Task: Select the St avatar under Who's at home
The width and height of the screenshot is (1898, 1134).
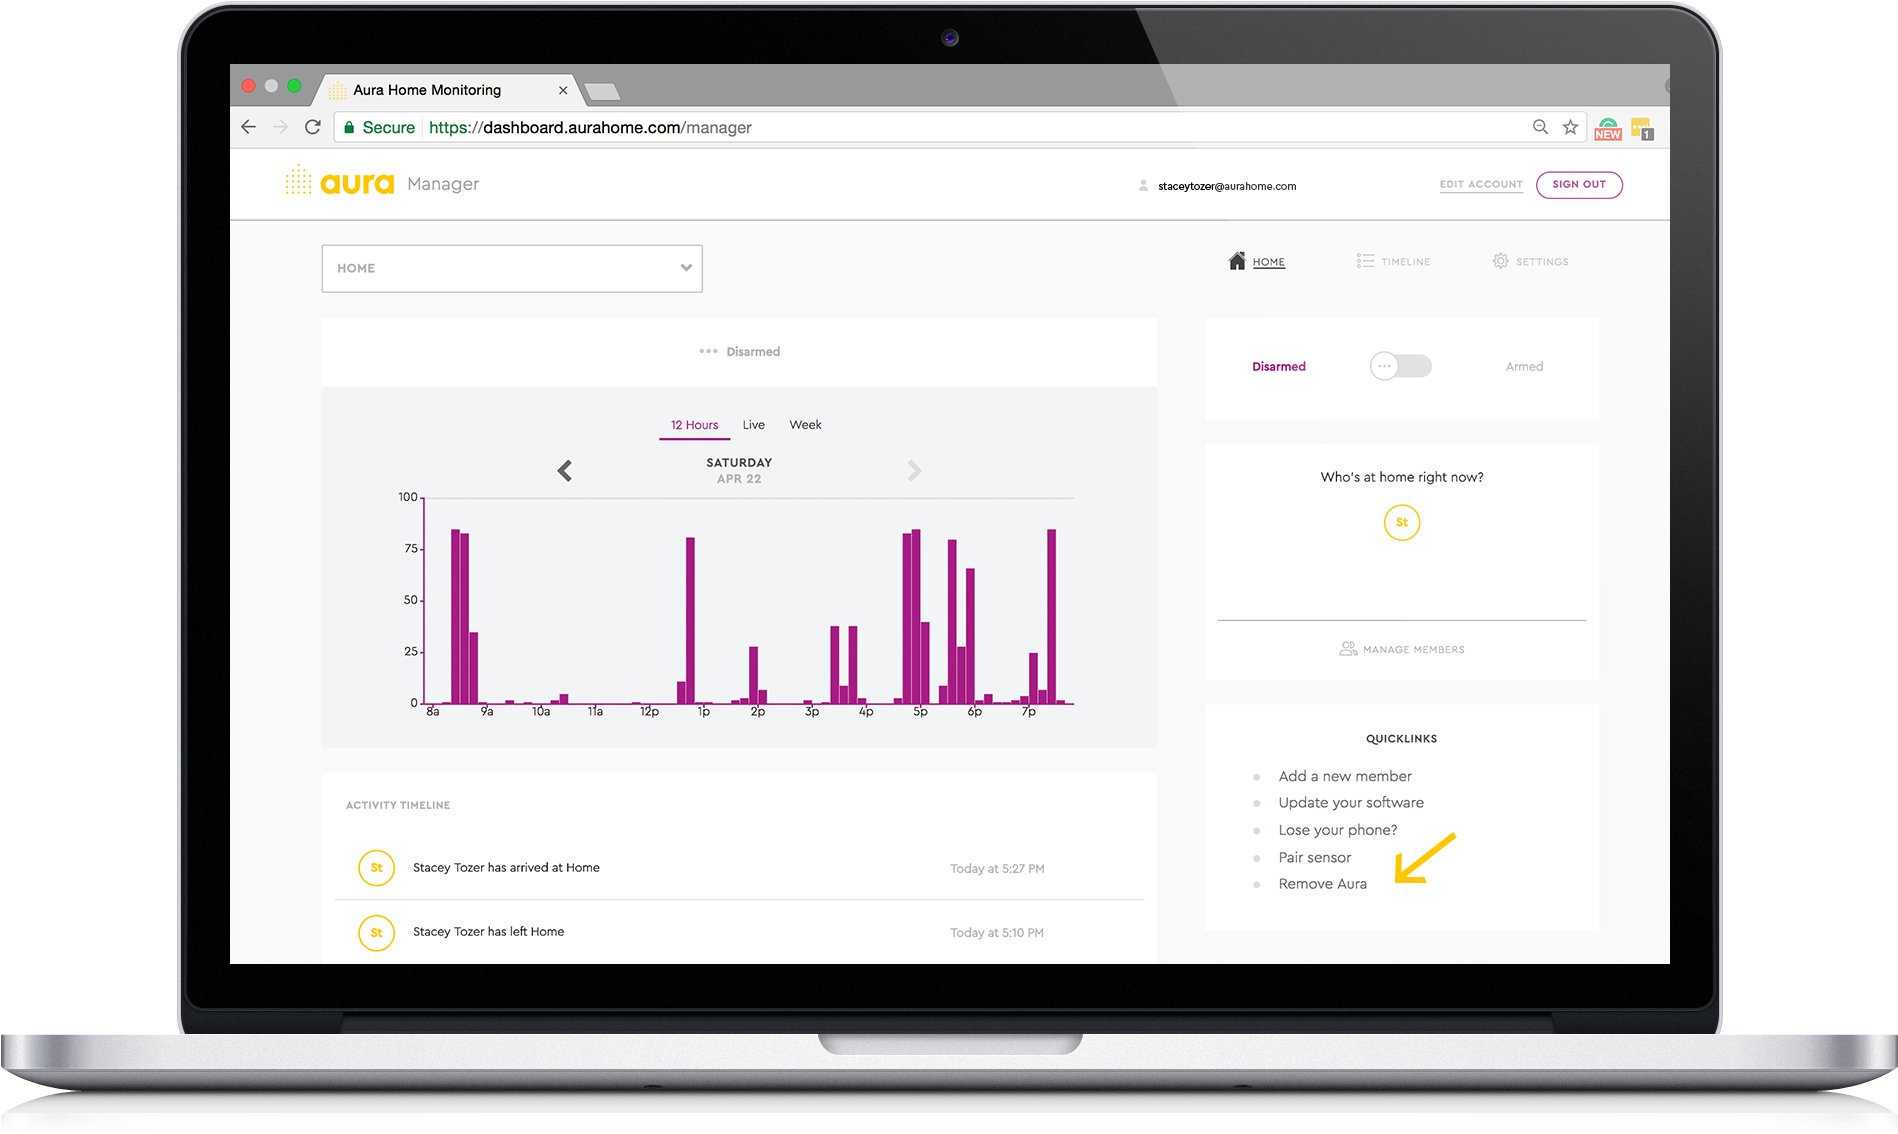Action: pos(1401,522)
